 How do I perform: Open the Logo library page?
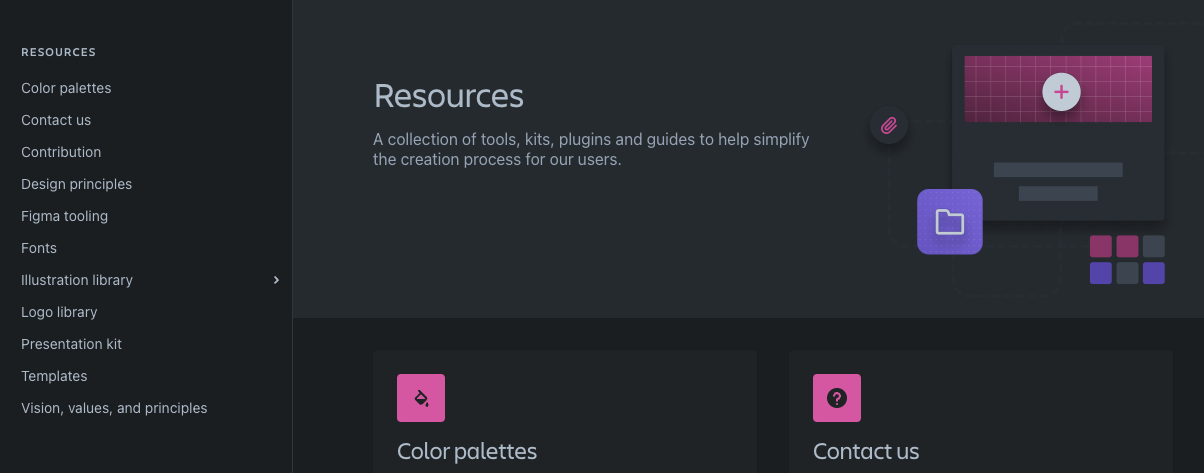coord(59,312)
